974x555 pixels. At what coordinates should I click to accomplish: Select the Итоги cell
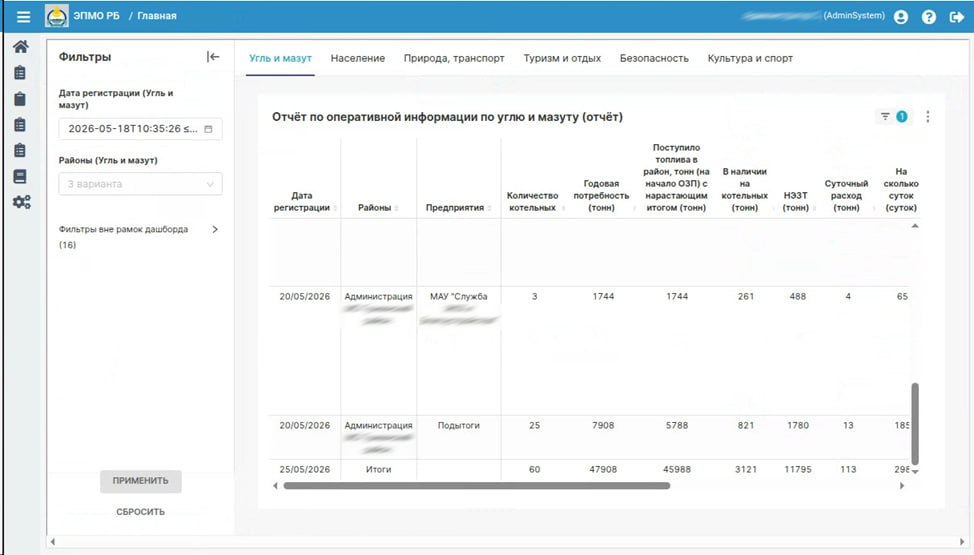(378, 469)
